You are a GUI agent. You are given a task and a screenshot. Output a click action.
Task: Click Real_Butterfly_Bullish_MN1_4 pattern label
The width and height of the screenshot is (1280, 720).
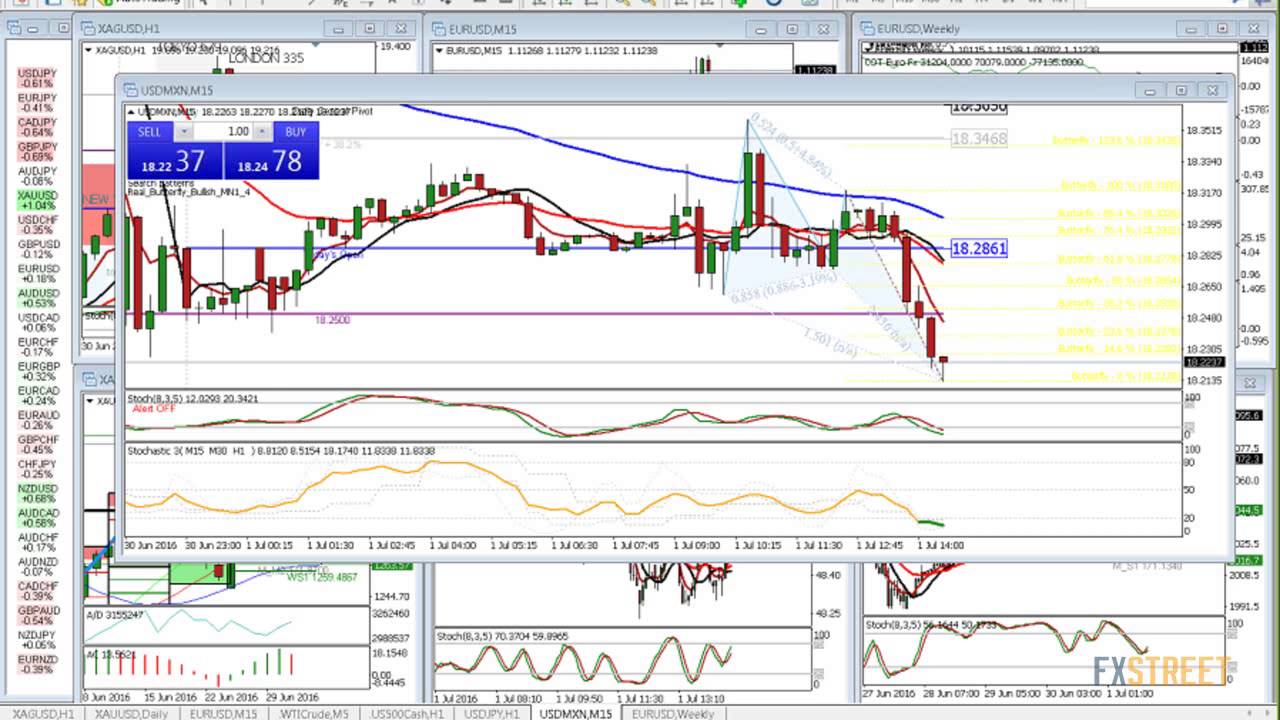pyautogui.click(x=188, y=193)
